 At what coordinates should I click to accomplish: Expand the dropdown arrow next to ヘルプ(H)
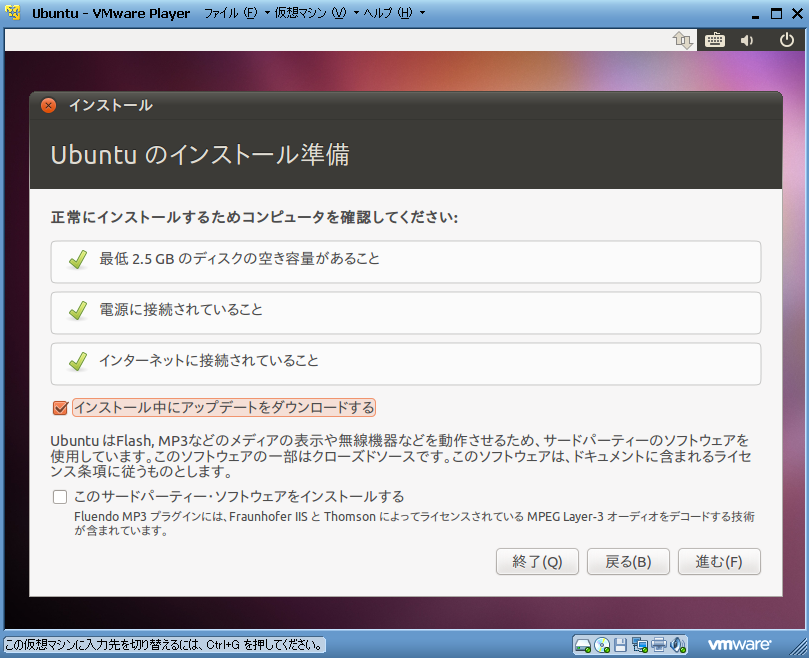point(423,13)
